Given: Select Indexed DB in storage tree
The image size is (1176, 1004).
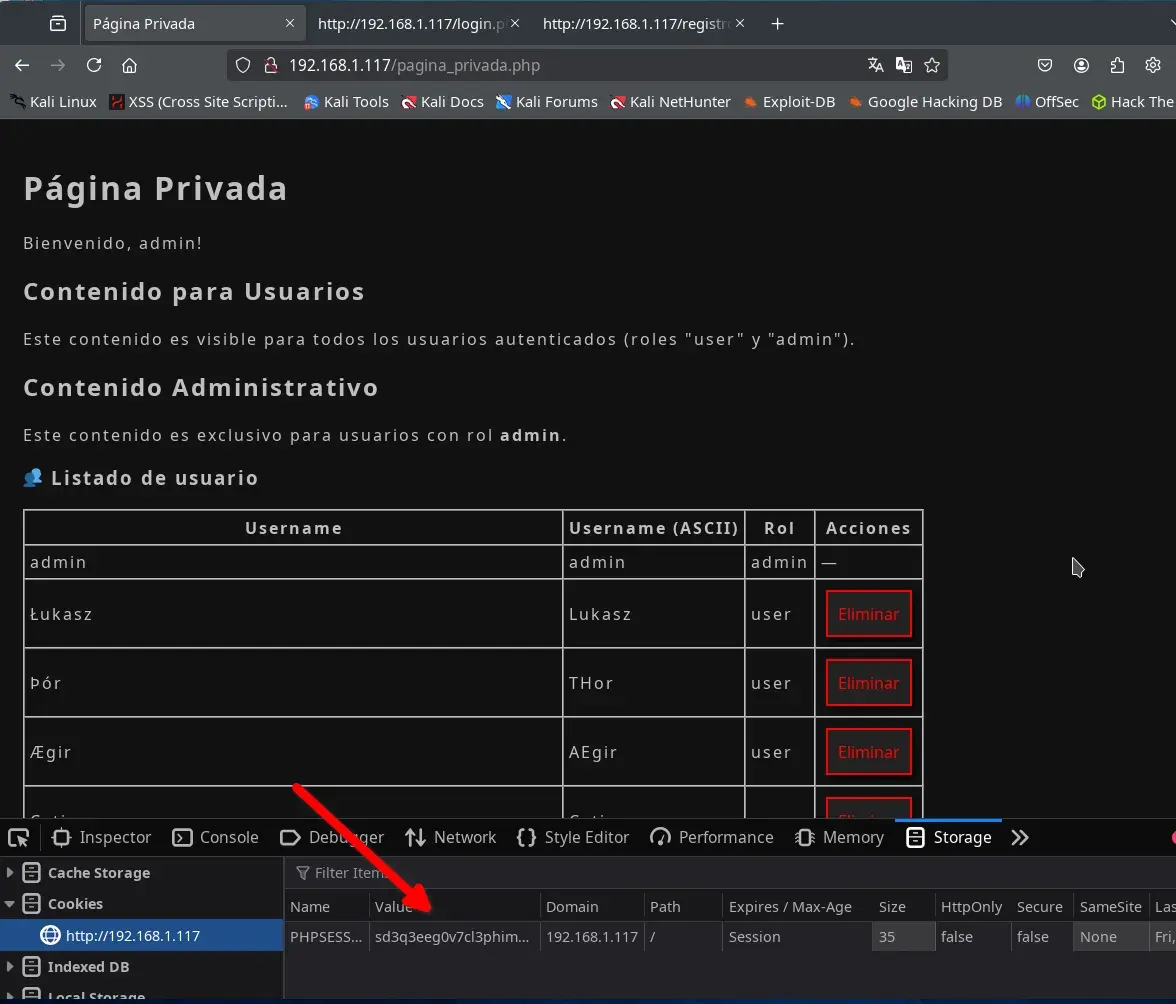Looking at the screenshot, I should click(88, 967).
